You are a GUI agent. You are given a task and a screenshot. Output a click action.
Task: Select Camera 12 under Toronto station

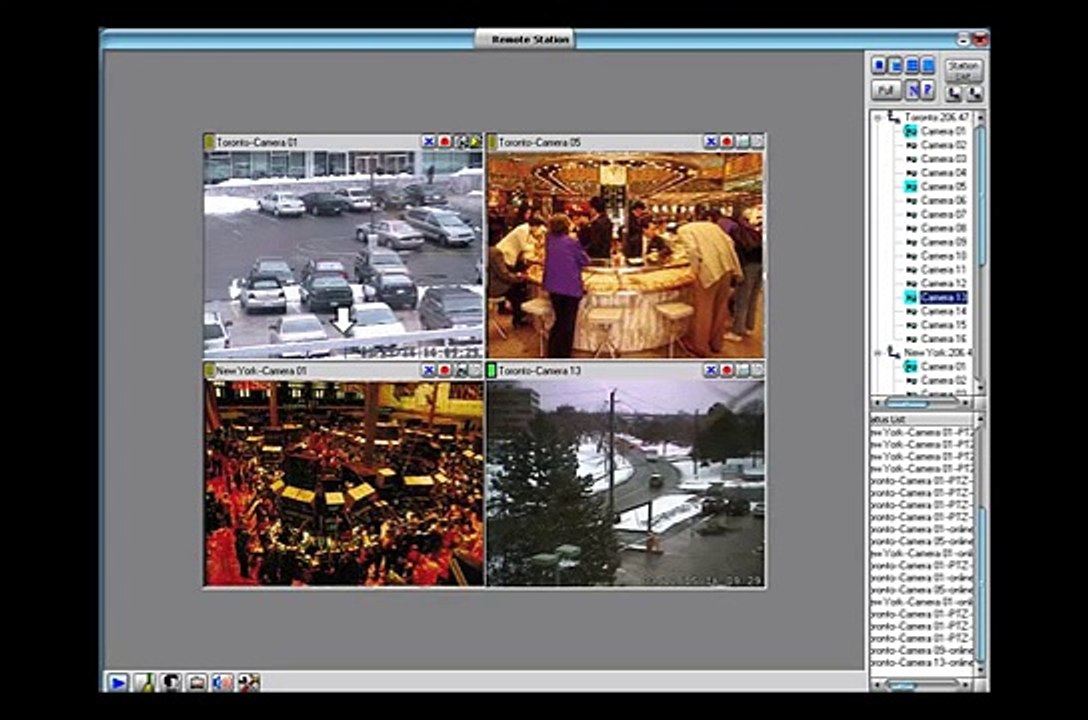coord(943,284)
